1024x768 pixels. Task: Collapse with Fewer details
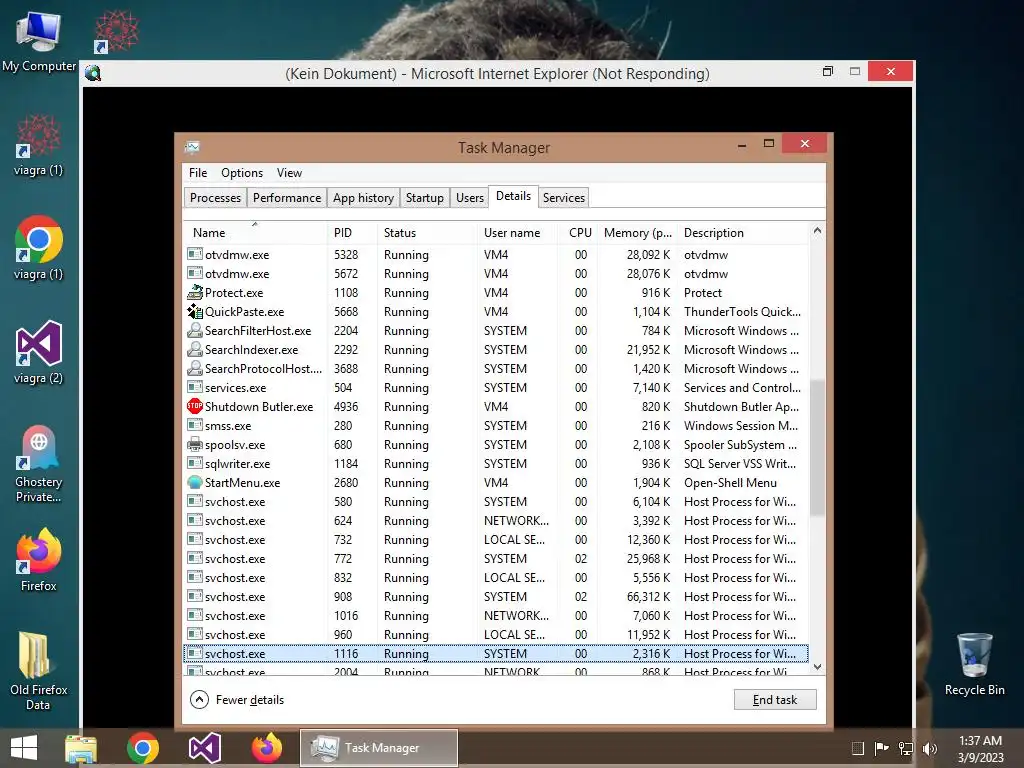click(237, 699)
